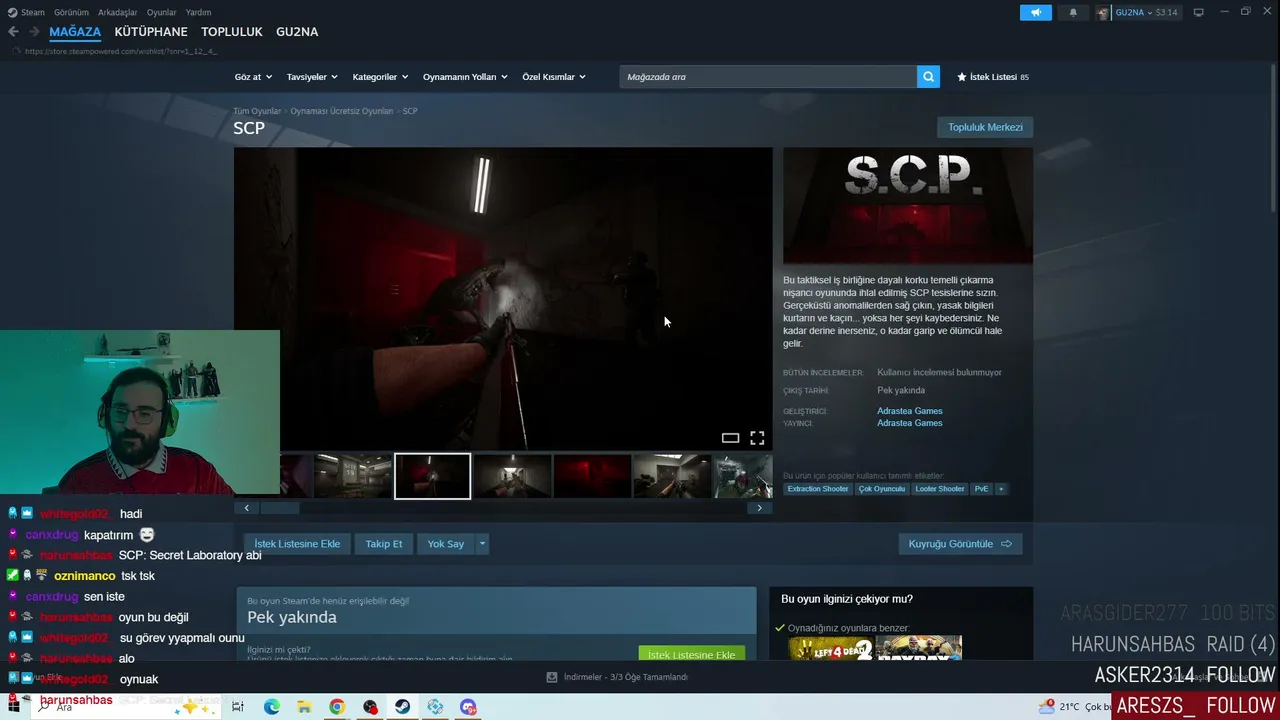Click the Steam icon in the taskbar

click(x=402, y=707)
